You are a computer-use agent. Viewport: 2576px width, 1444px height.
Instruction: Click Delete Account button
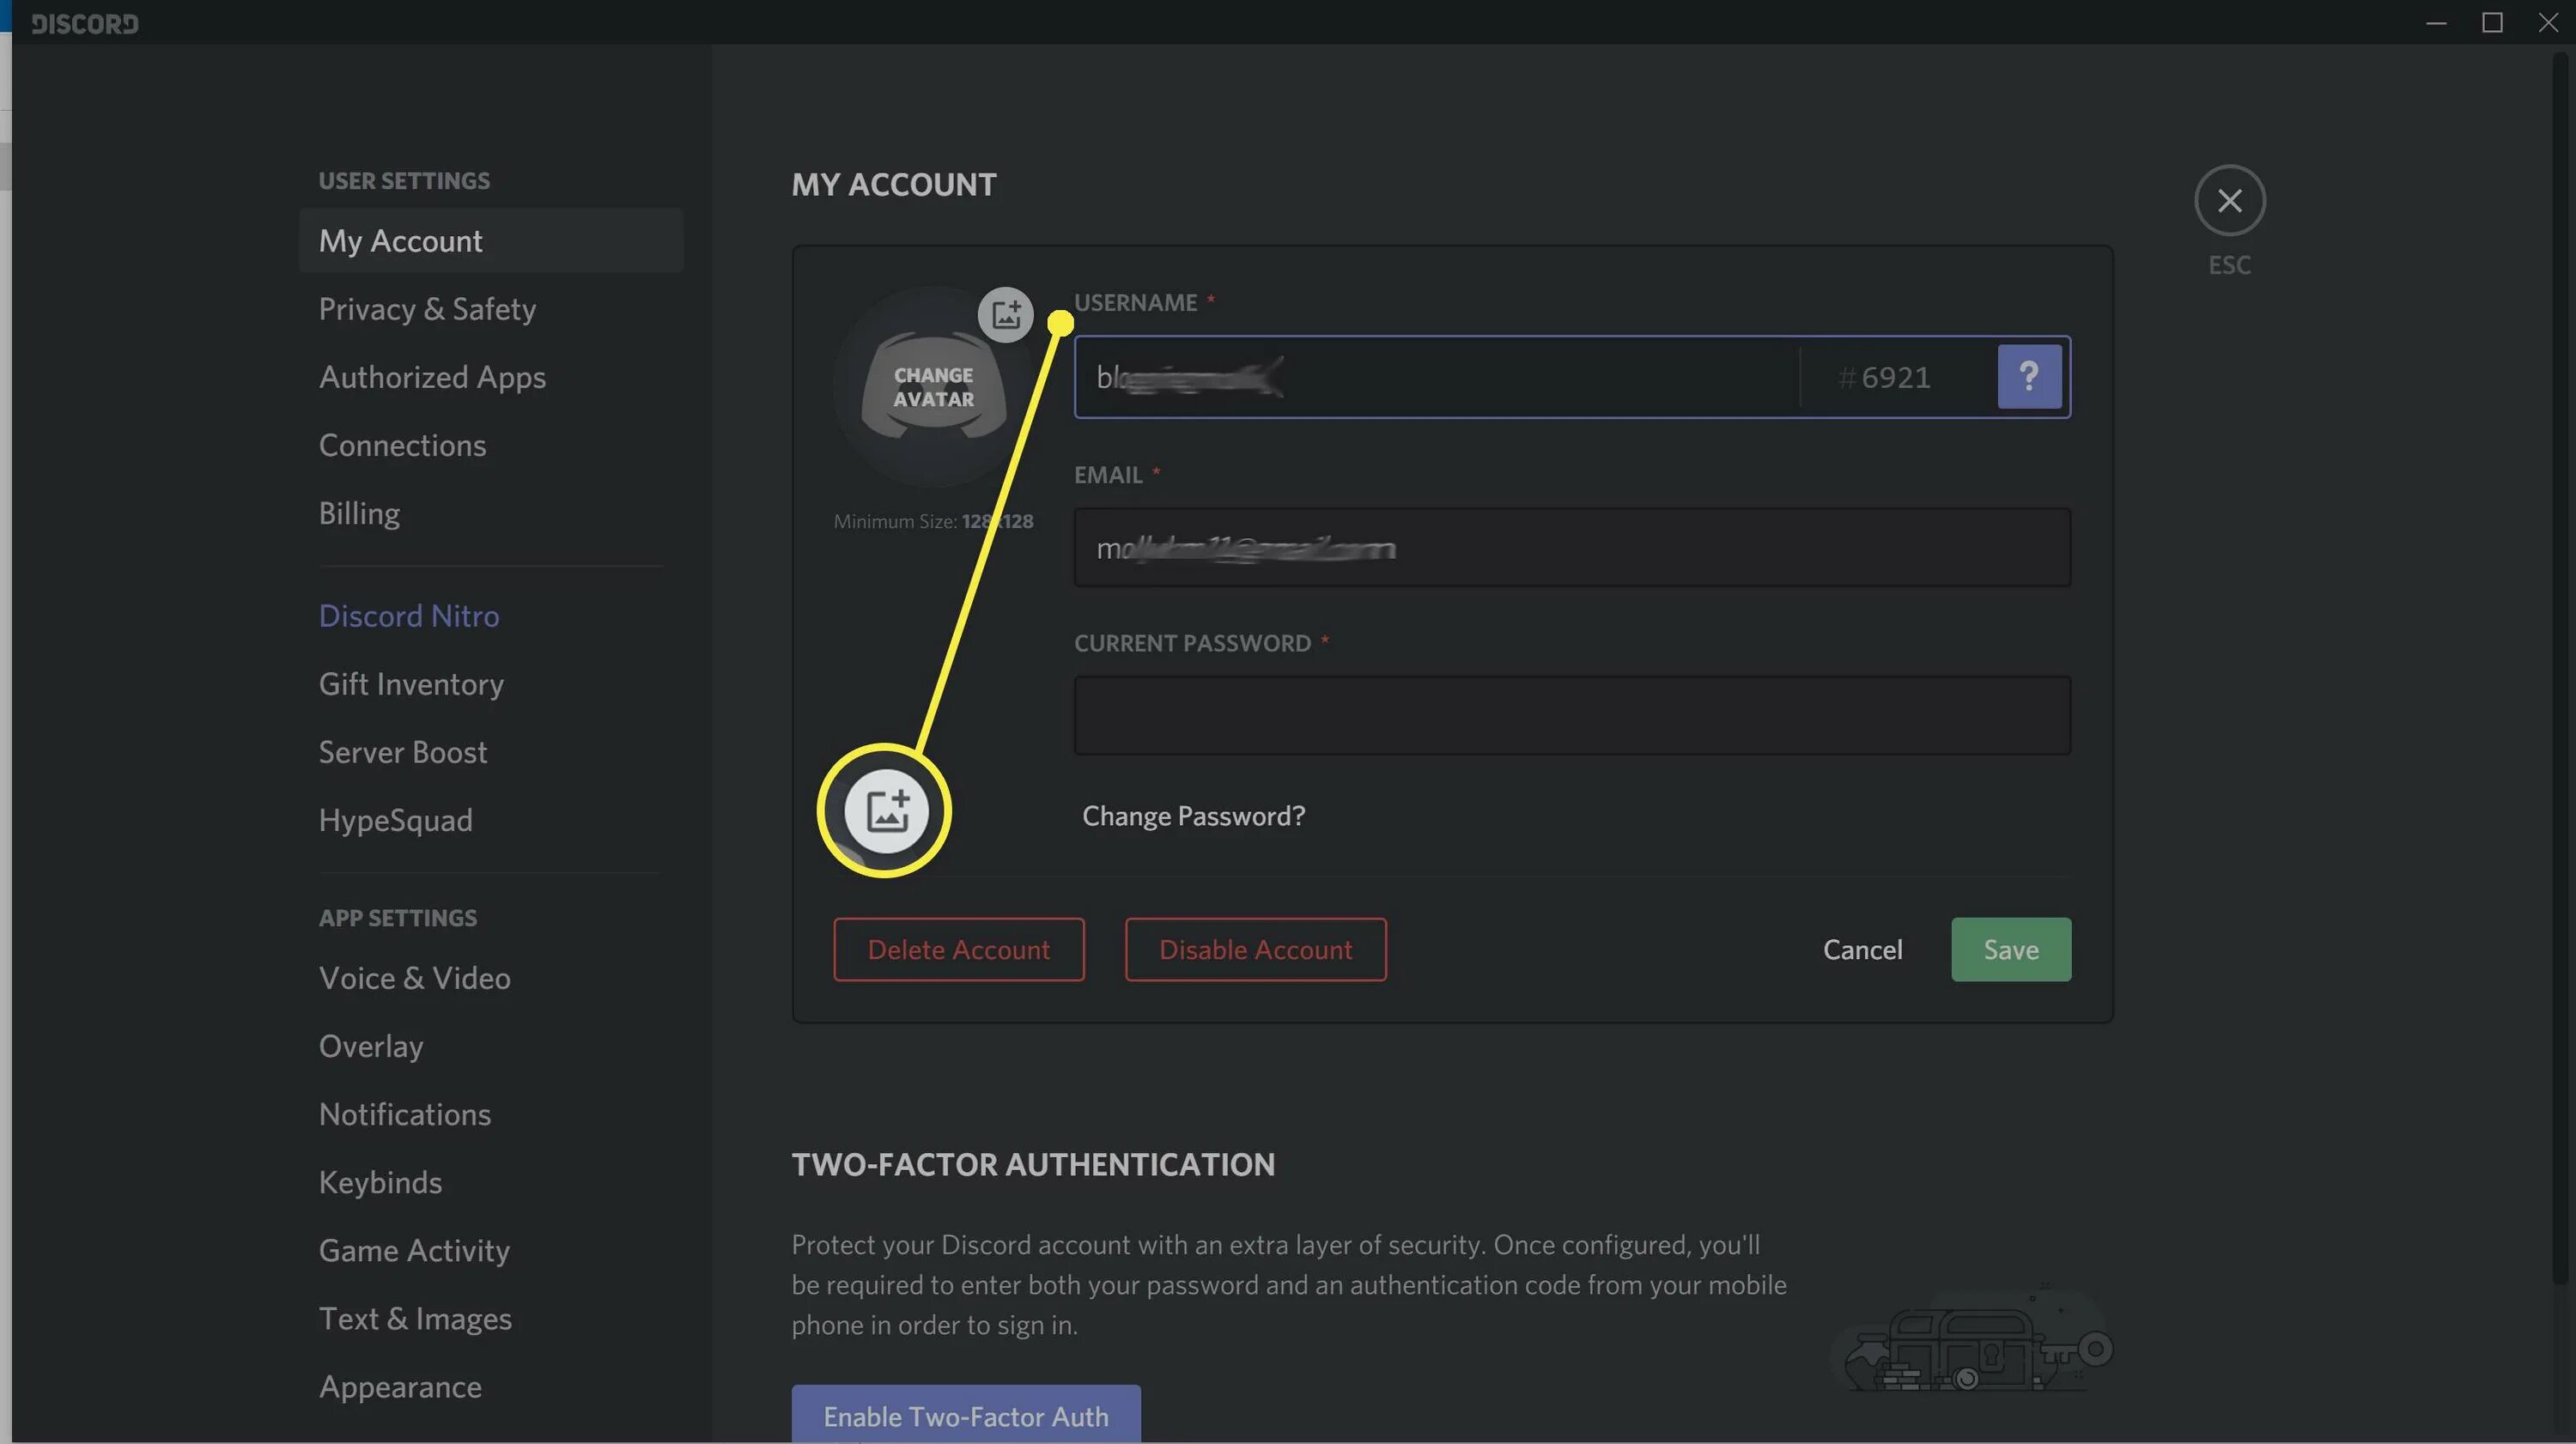(x=959, y=949)
